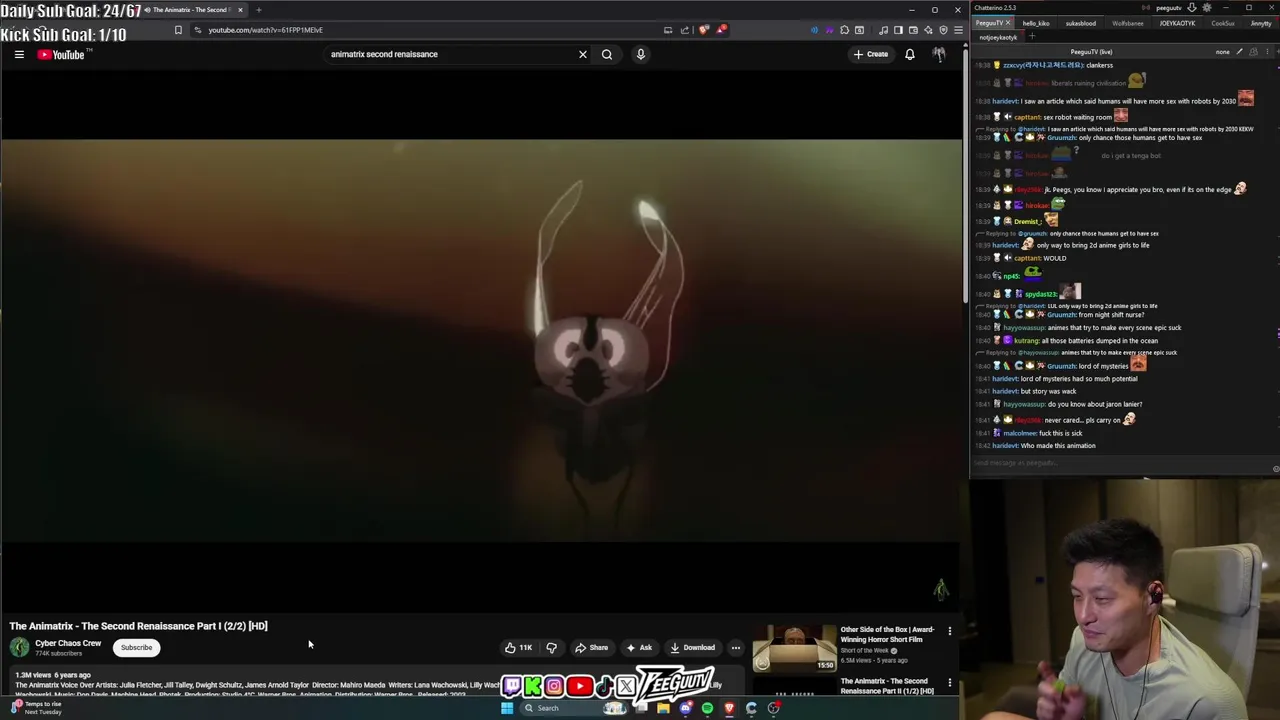1280x720 pixels.
Task: Switch to Wolfsbanee tab in Chatterino
Action: [x=1127, y=23]
